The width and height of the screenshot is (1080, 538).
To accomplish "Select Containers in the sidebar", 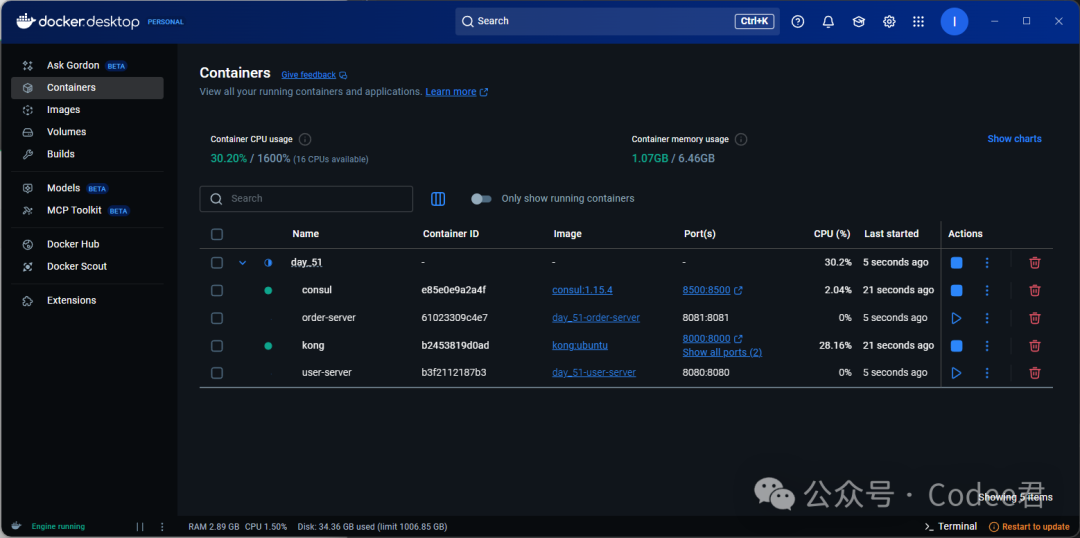I will click(87, 87).
